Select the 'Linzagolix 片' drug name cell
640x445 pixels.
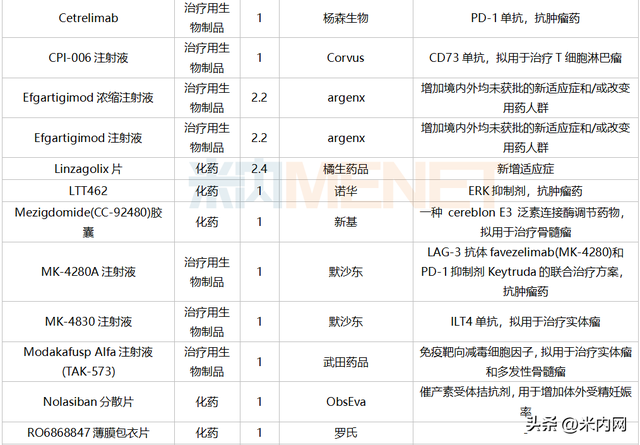pyautogui.click(x=88, y=169)
